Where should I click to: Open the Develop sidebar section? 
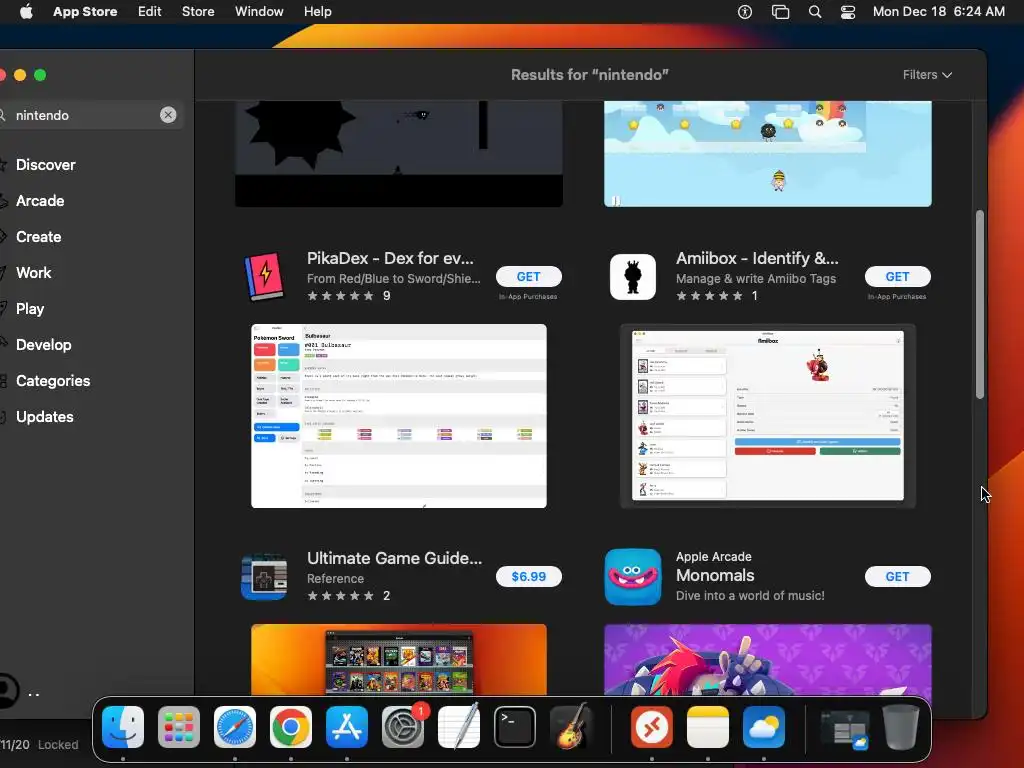click(44, 344)
